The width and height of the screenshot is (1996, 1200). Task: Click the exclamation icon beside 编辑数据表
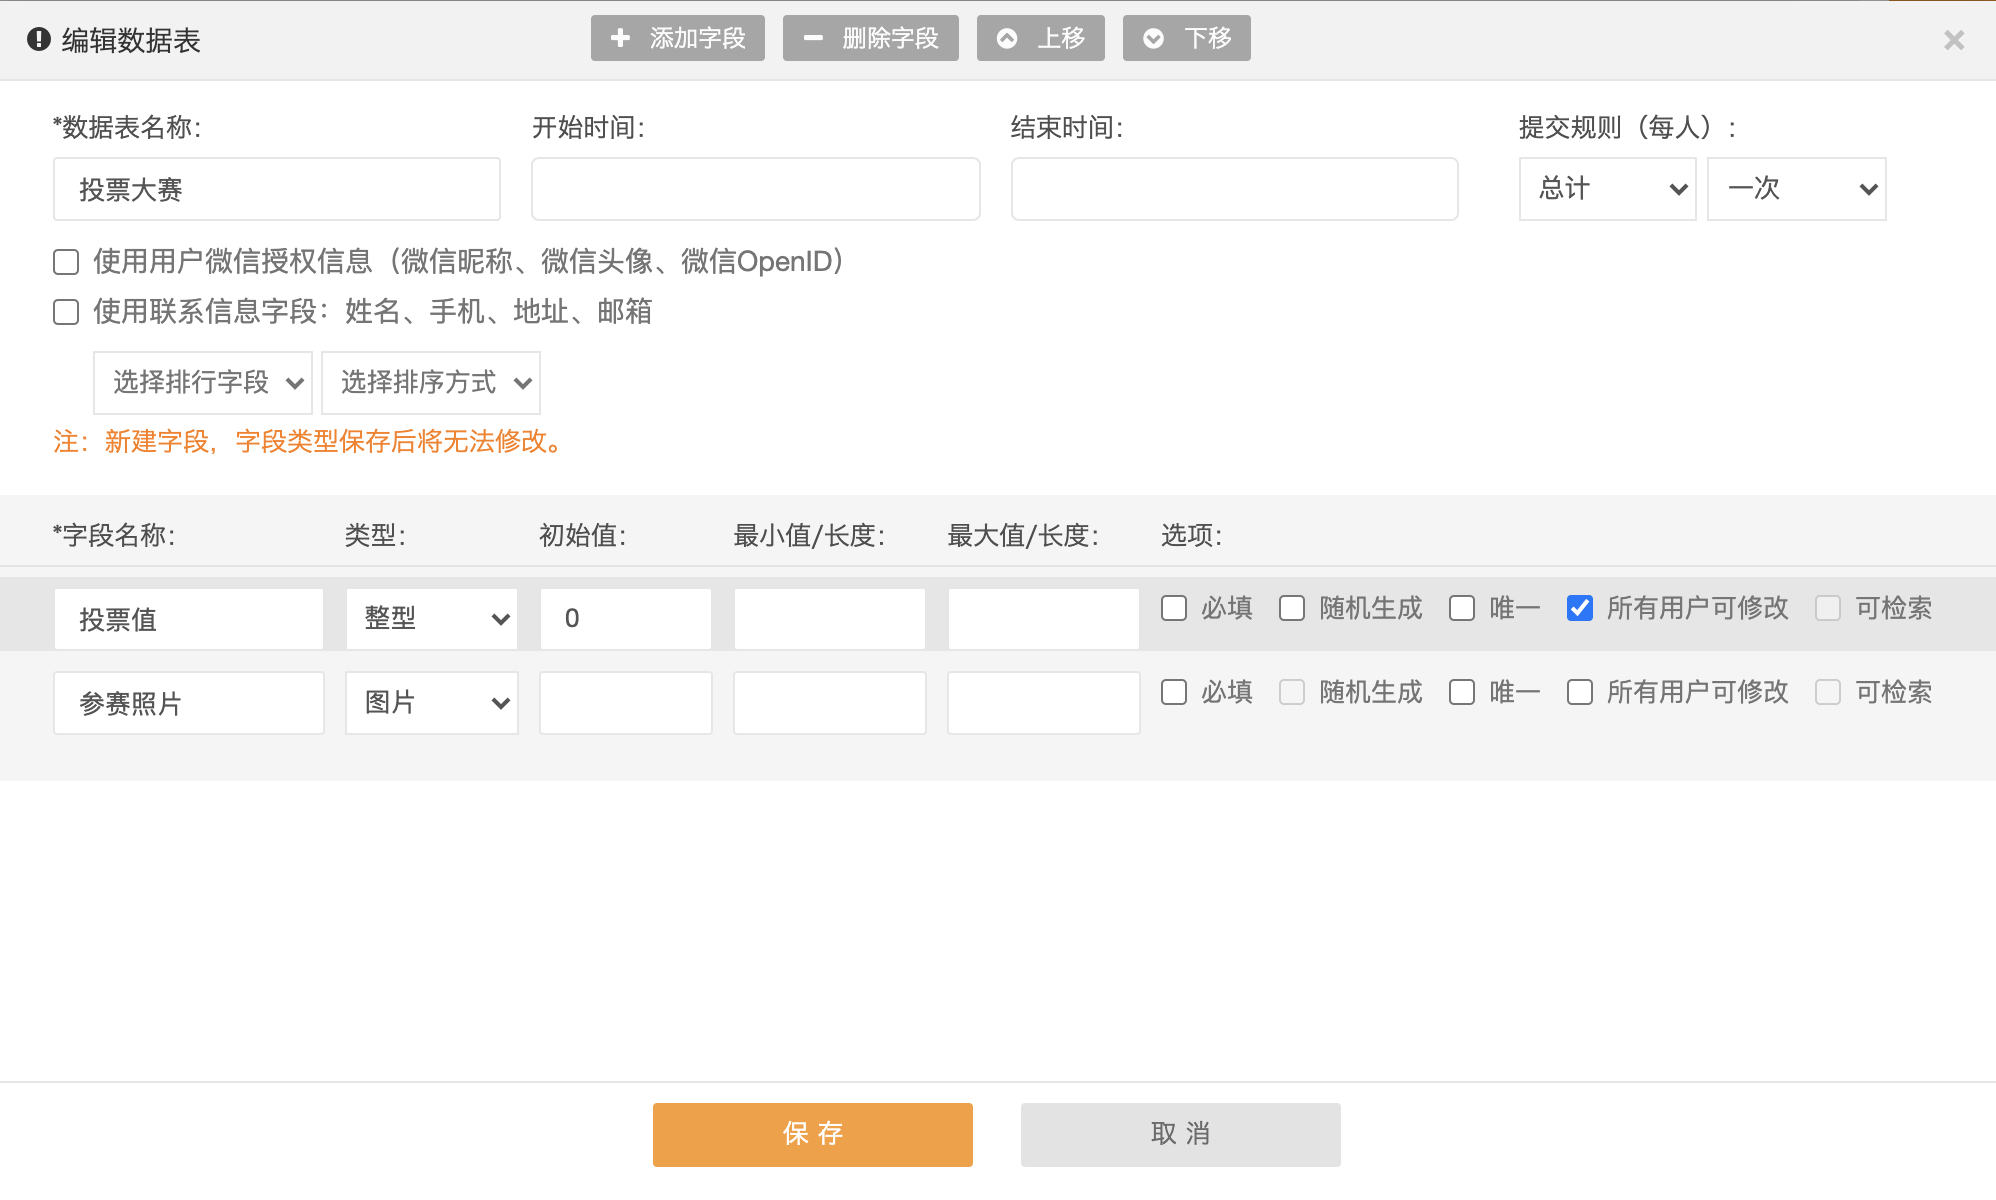pos(39,39)
